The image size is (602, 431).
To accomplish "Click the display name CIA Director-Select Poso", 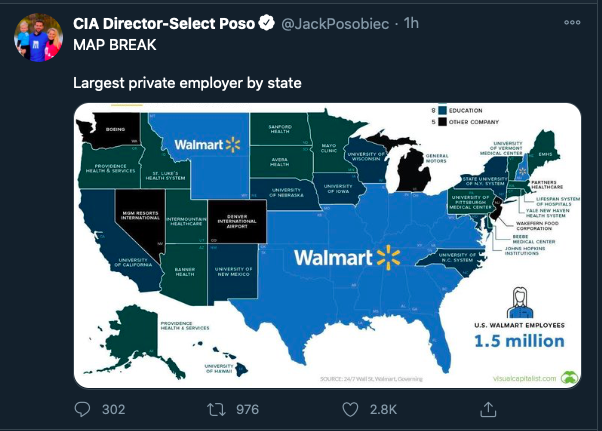I will pyautogui.click(x=165, y=23).
